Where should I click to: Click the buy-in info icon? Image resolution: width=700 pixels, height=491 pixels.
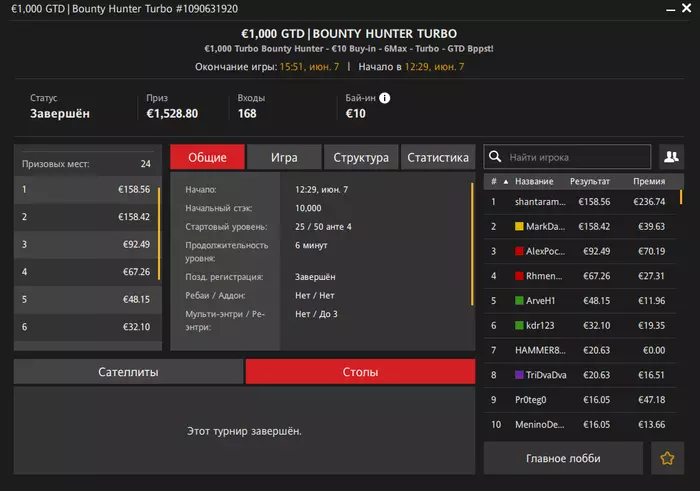click(x=384, y=98)
